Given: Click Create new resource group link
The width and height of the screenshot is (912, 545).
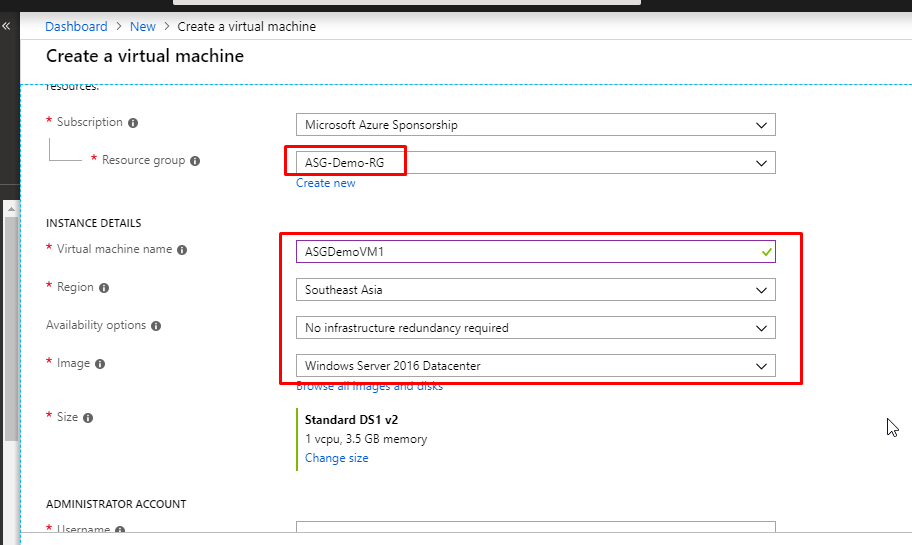Looking at the screenshot, I should pyautogui.click(x=325, y=183).
